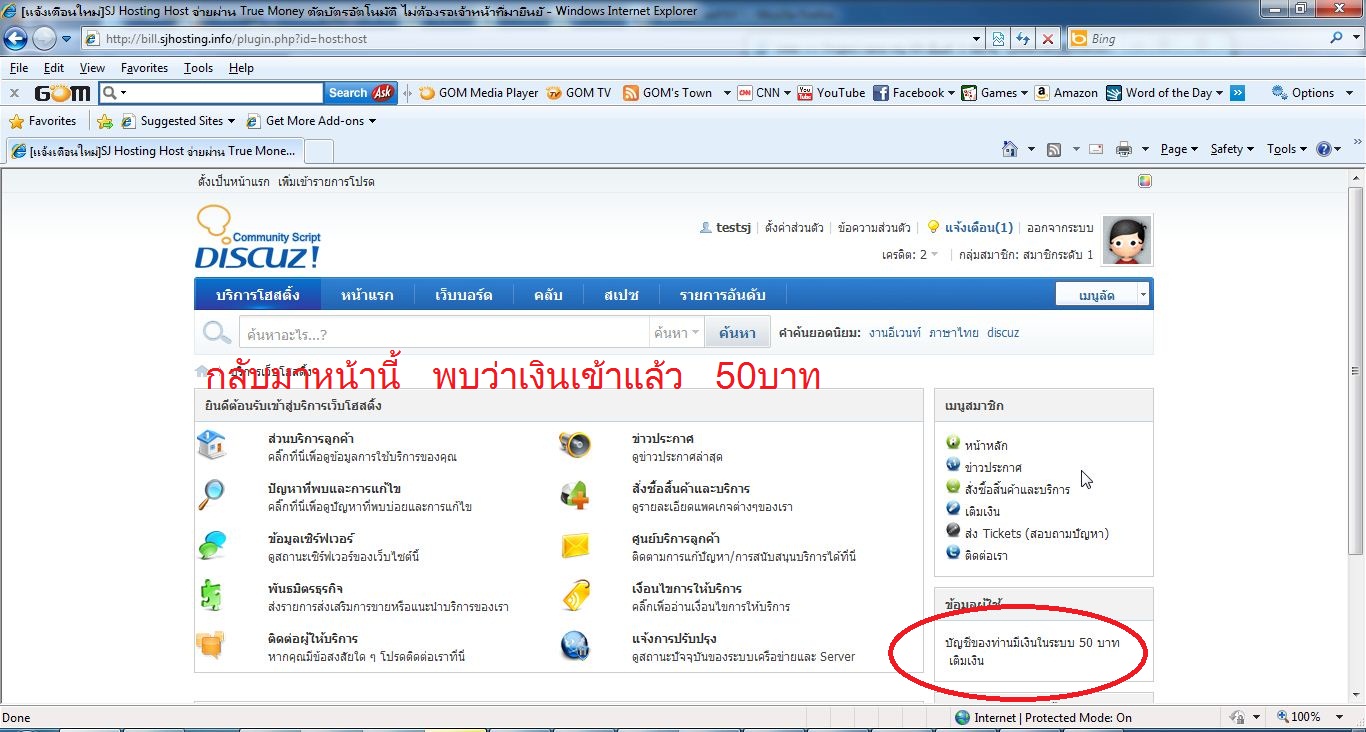Toggle the Compatibility View icon

[x=998, y=39]
